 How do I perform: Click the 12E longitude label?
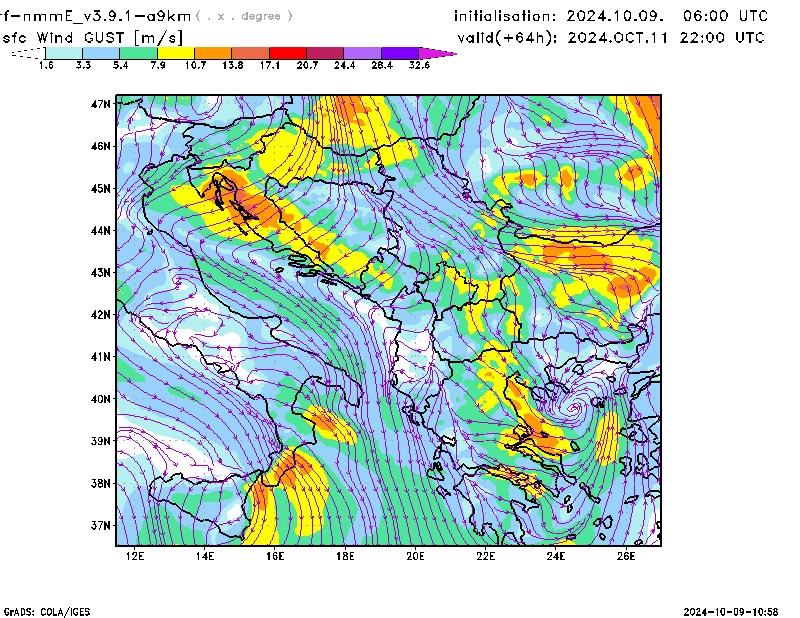coord(135,556)
